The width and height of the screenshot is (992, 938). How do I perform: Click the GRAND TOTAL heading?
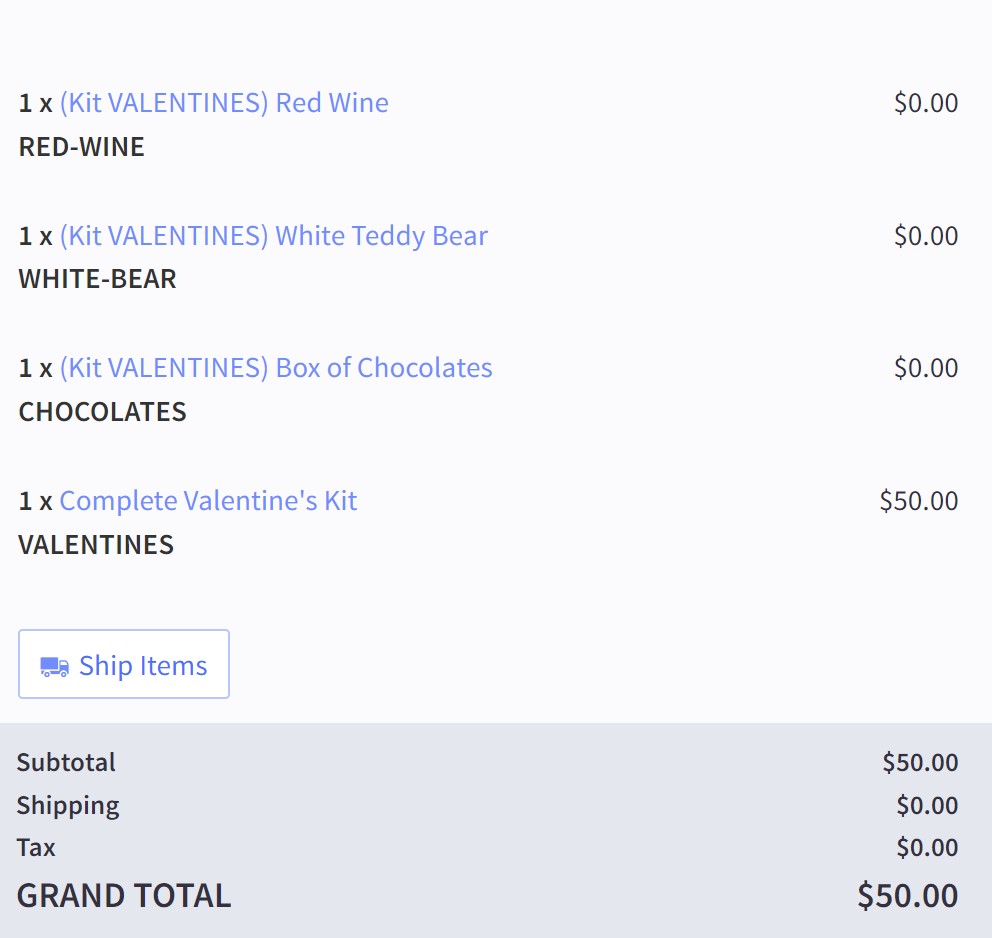[x=124, y=895]
